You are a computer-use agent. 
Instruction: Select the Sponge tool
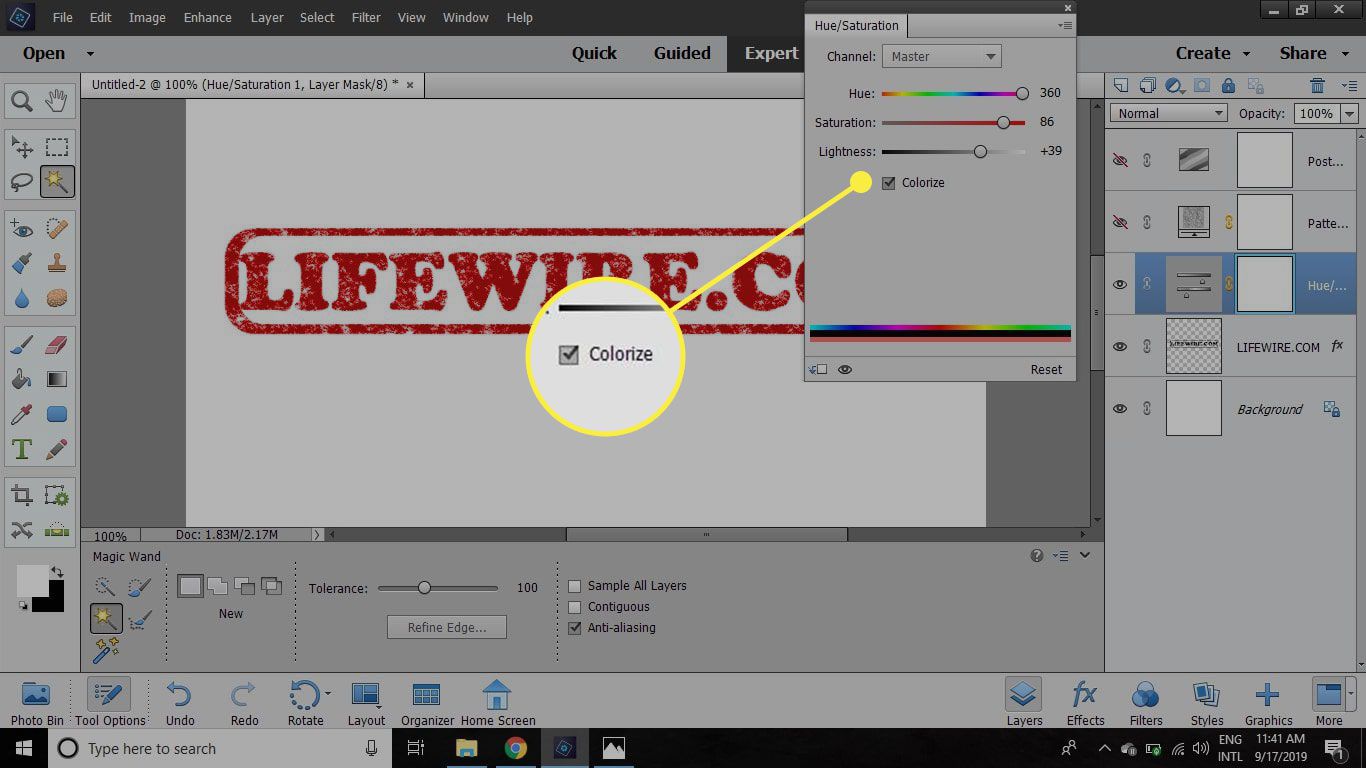(x=57, y=298)
